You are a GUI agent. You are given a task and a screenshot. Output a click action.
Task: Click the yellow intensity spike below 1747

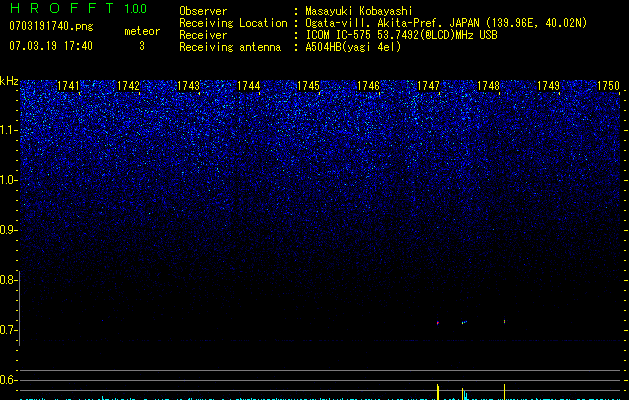coord(438,392)
